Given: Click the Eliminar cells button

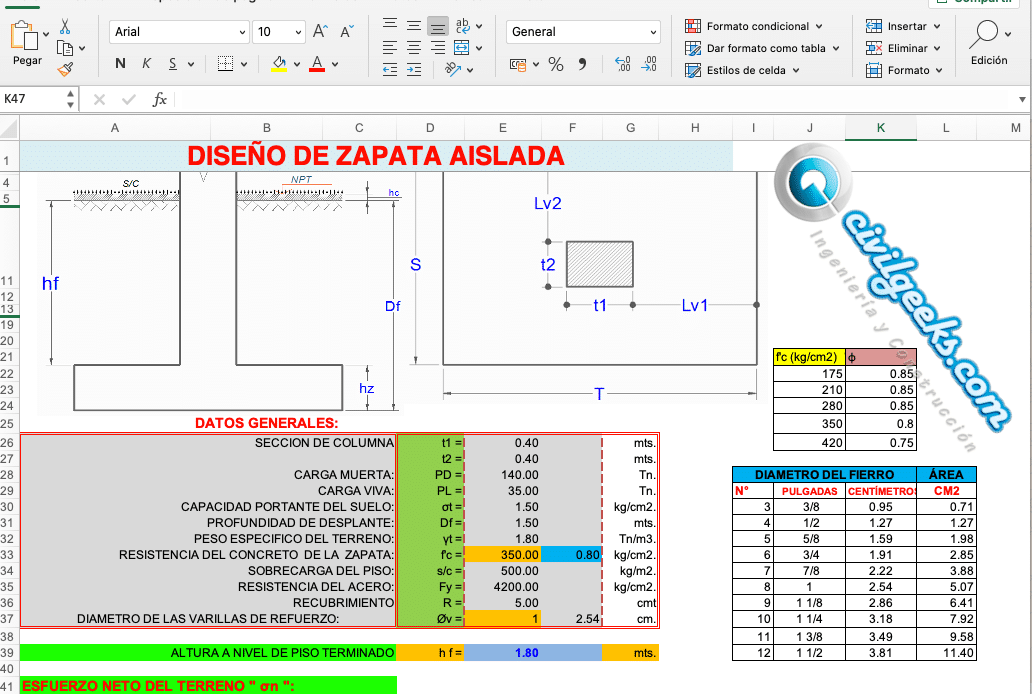Looking at the screenshot, I should click(x=902, y=48).
